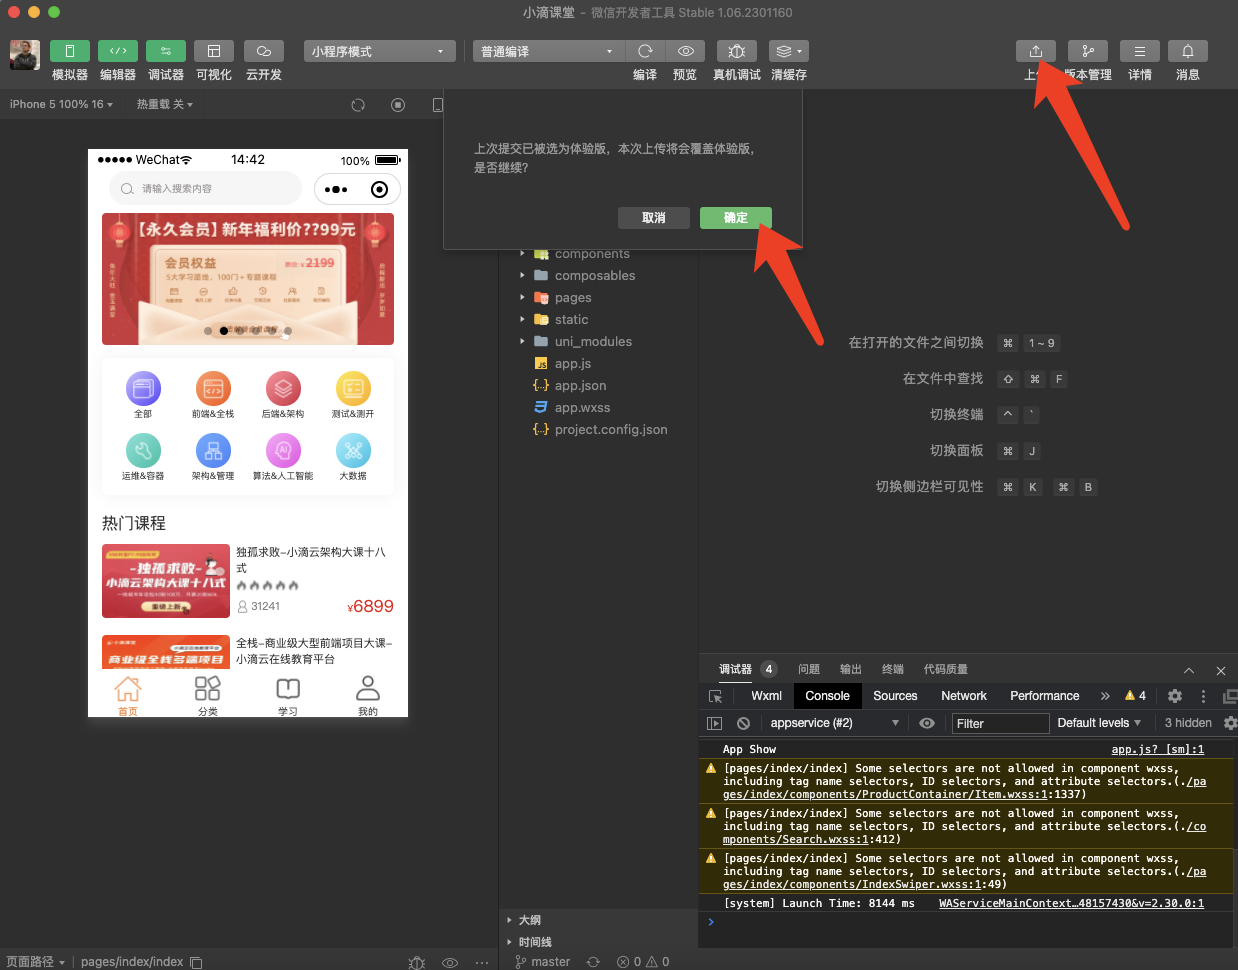Open the 云开发 cloud development icon
Viewport: 1238px width, 970px height.
[264, 51]
